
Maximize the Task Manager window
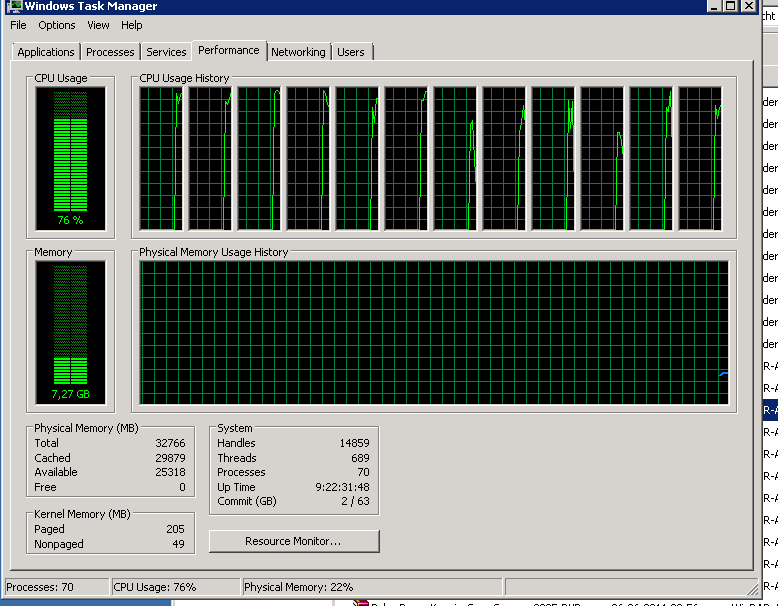point(731,6)
